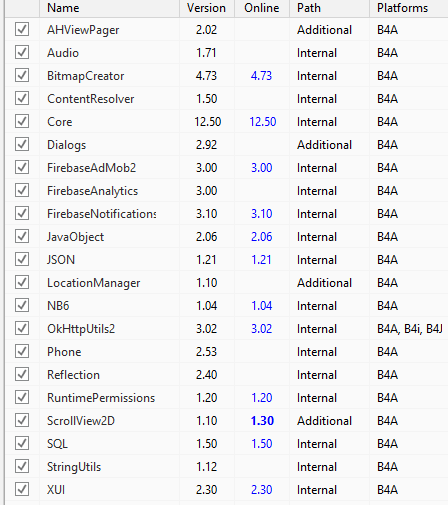The image size is (448, 505).
Task: Sort by the Platforms column header
Action: coord(409,8)
